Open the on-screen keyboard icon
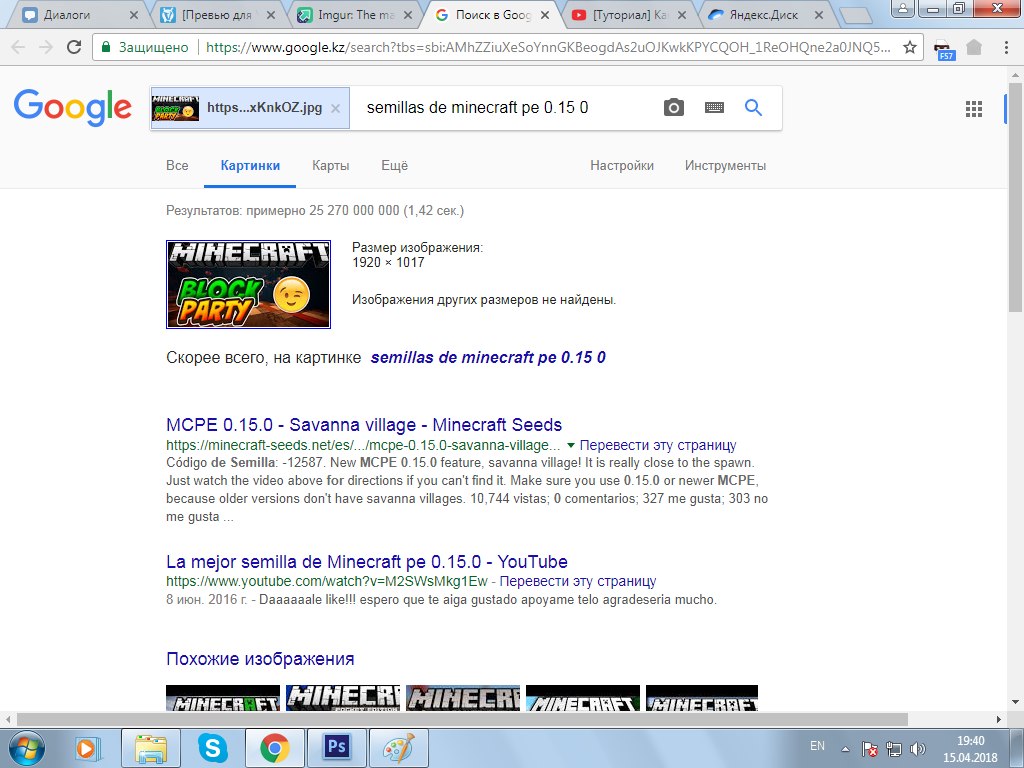Viewport: 1024px width, 768px height. click(x=714, y=107)
